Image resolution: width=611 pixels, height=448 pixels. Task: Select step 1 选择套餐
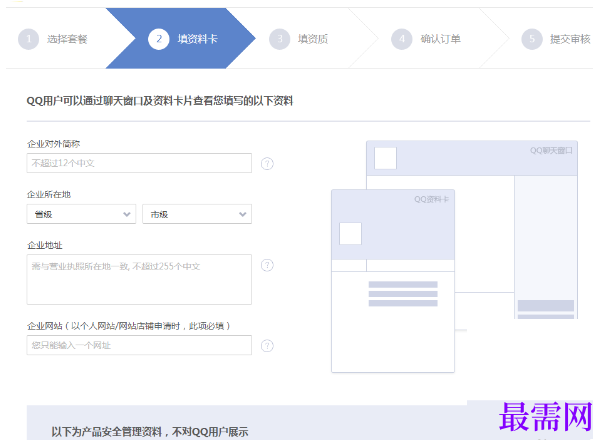click(x=53, y=39)
